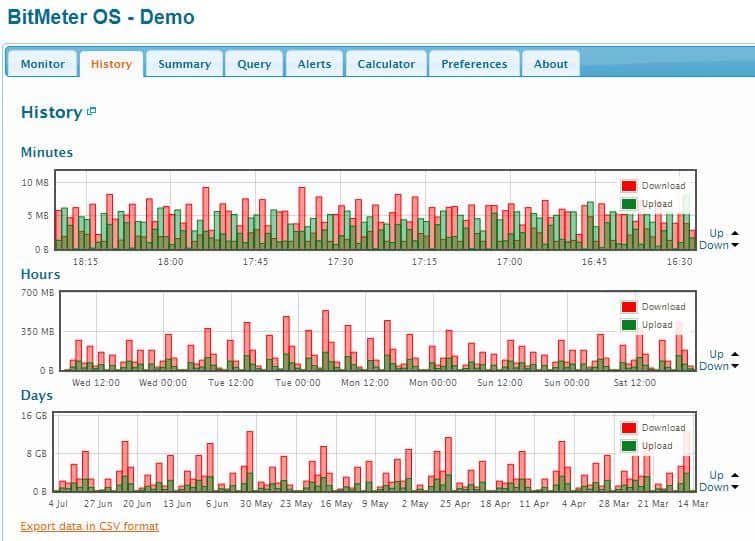
Task: Click the 25 Apr label on Days axis
Action: pos(455,504)
